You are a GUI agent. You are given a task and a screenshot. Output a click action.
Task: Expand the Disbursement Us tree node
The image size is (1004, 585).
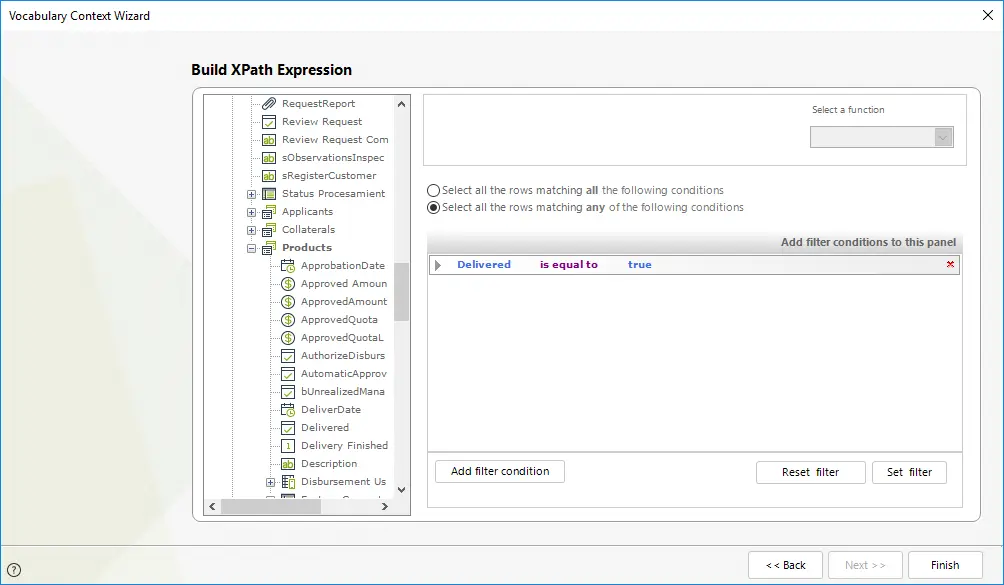[x=271, y=482]
